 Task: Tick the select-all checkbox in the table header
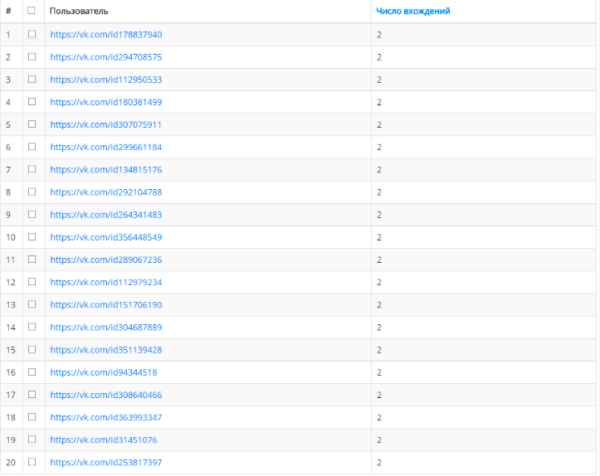31,10
